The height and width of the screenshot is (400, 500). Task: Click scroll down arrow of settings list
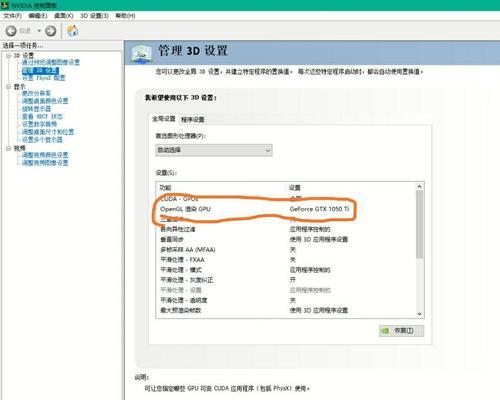coord(420,314)
